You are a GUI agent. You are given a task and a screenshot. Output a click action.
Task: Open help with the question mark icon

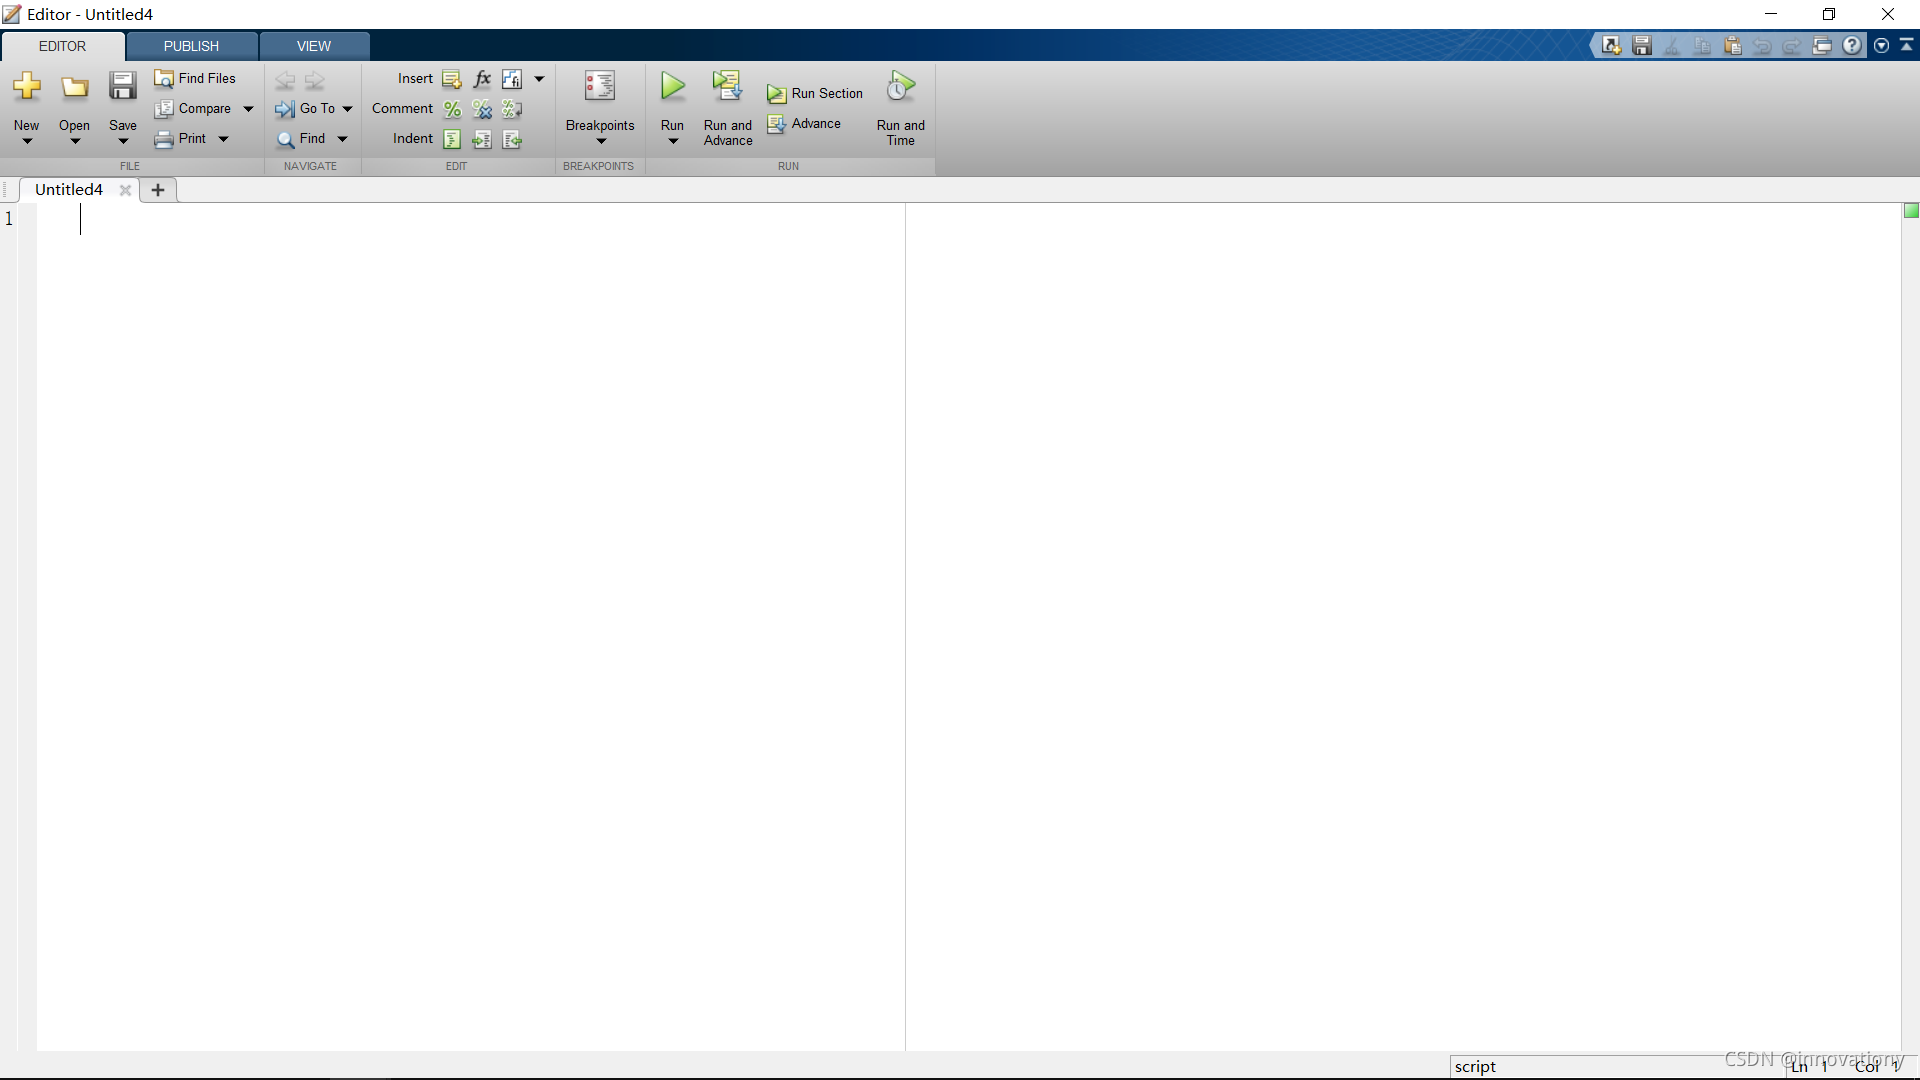(x=1852, y=46)
